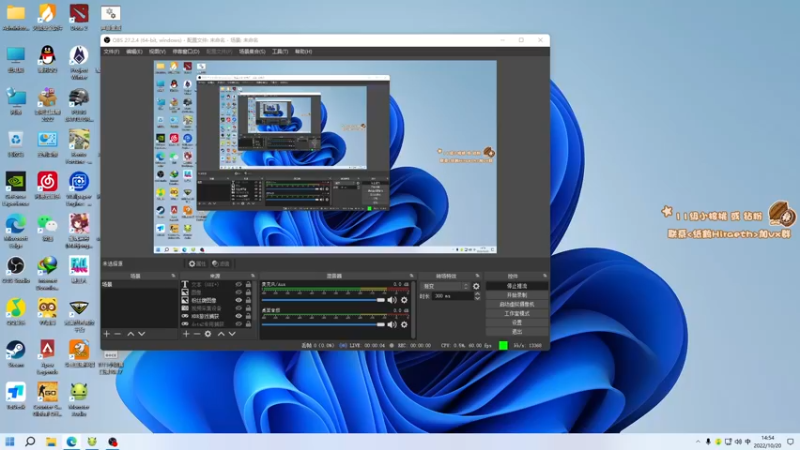
Task: Move source down in Sources dock
Action: pos(232,334)
